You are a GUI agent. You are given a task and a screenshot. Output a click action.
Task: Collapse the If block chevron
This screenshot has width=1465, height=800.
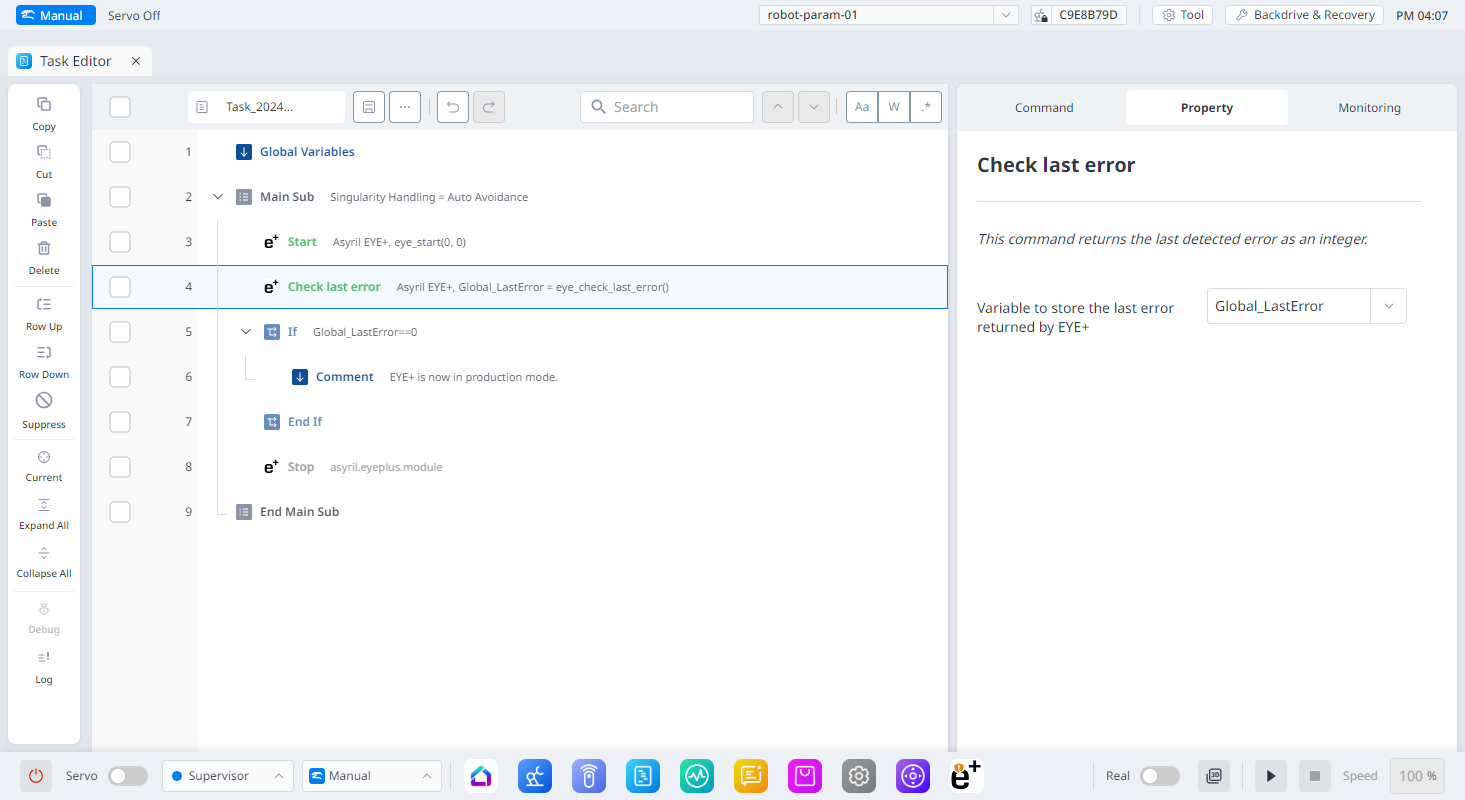[x=246, y=332]
